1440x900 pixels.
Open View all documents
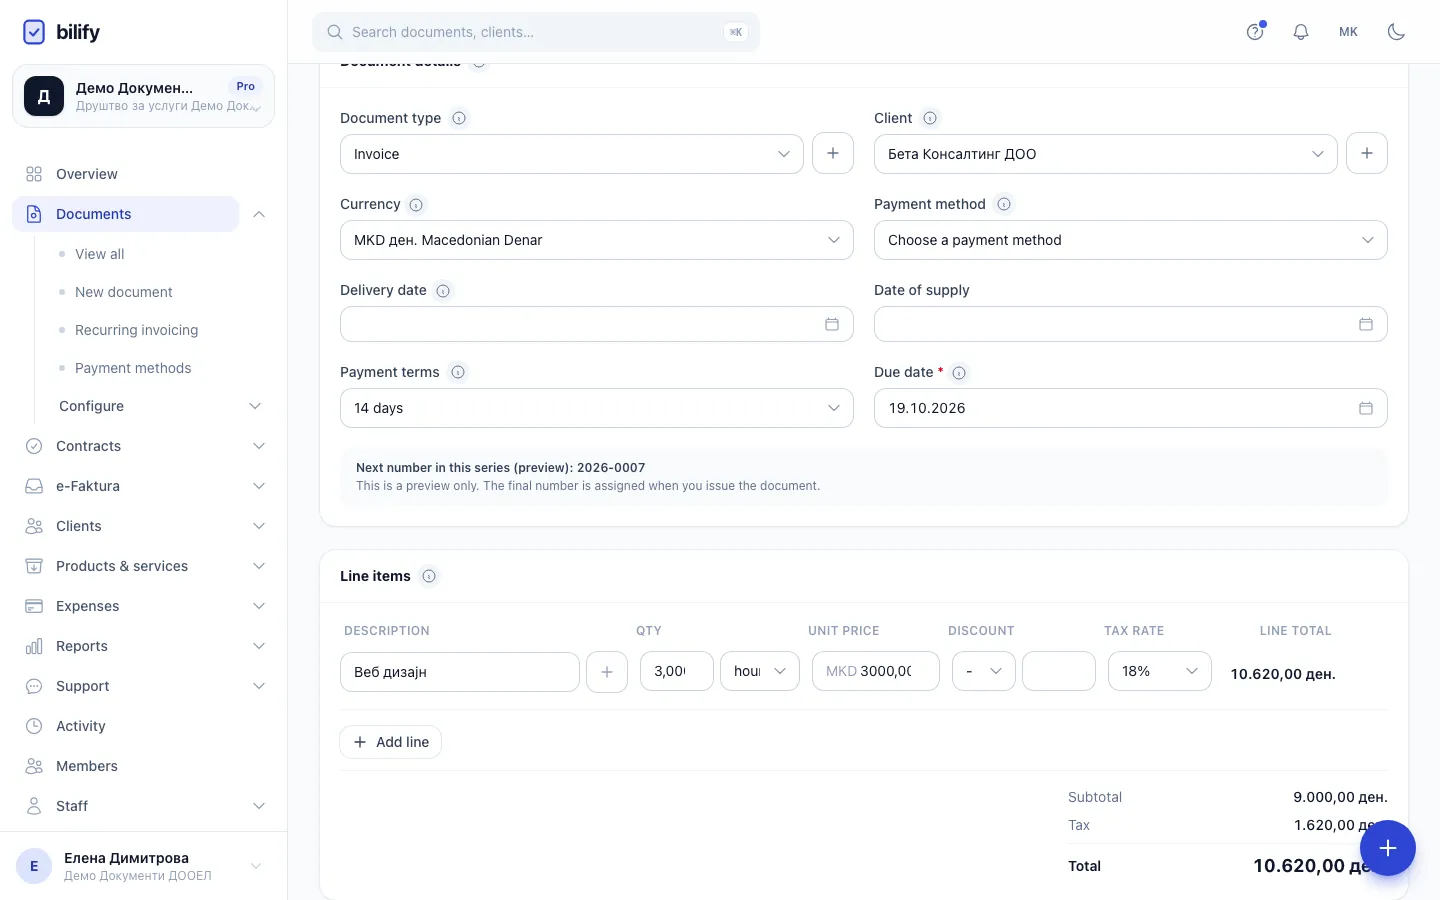pos(100,254)
